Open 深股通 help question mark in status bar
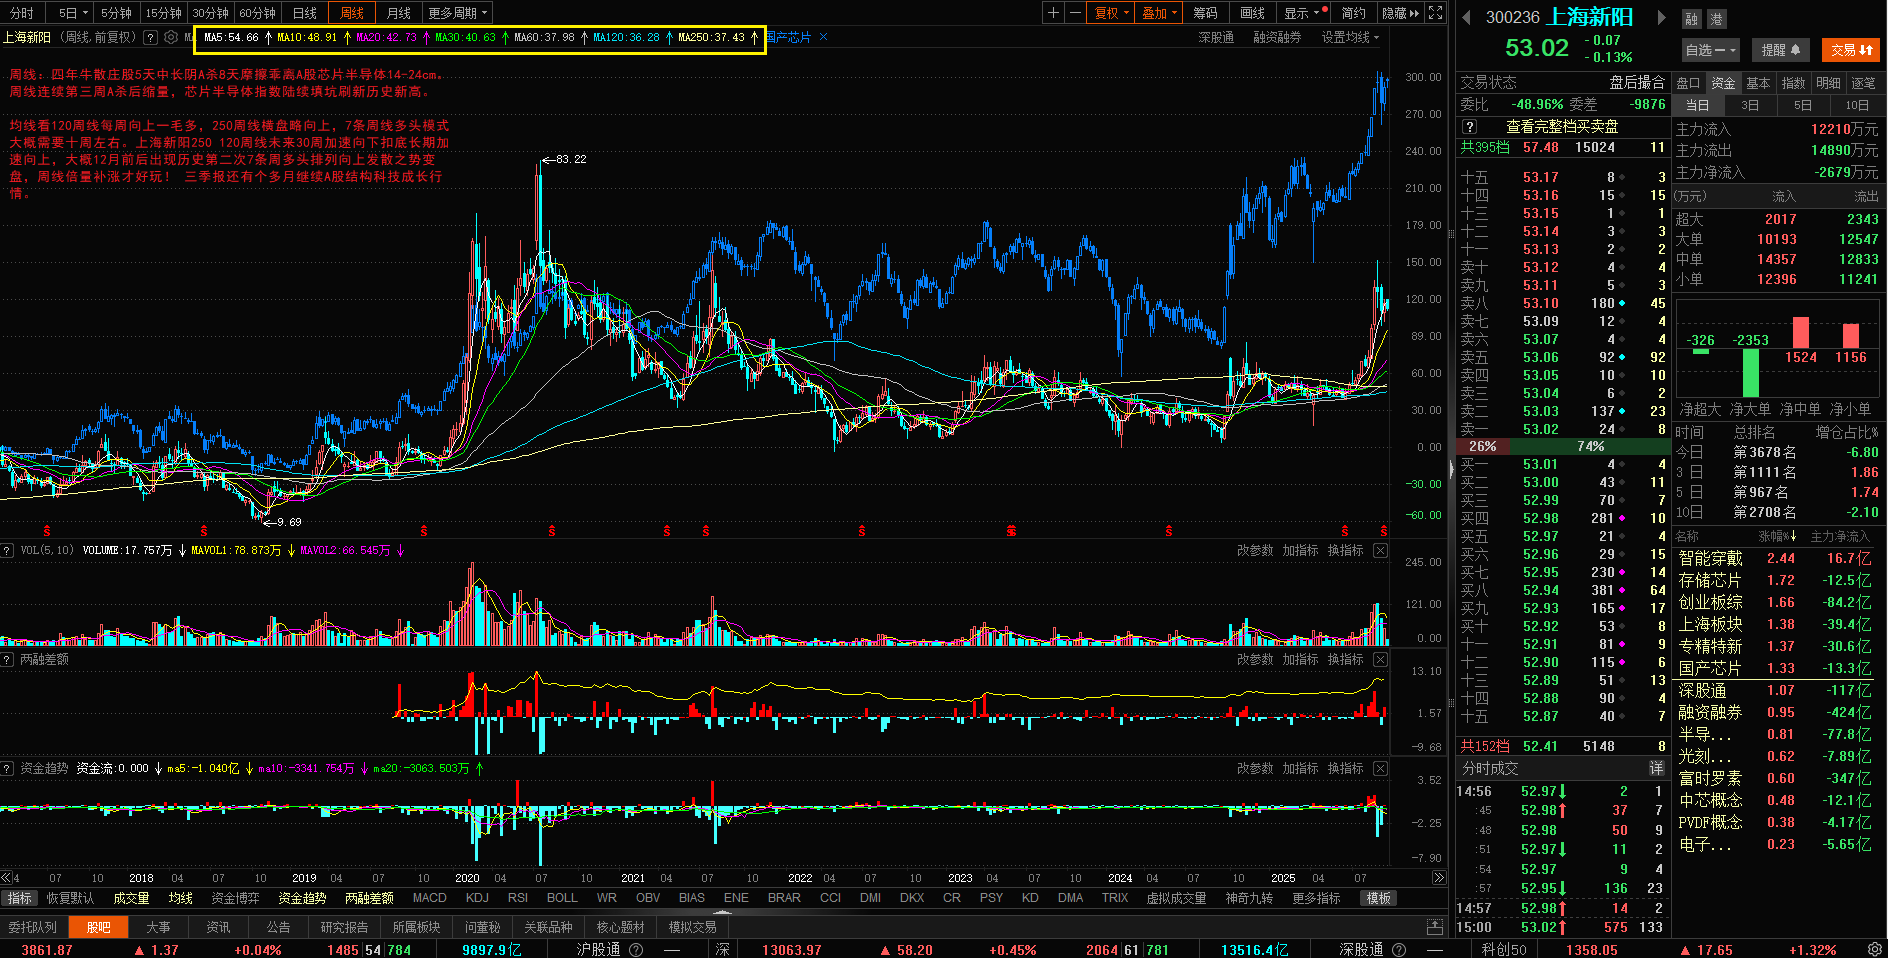The image size is (1888, 958). click(x=1399, y=949)
